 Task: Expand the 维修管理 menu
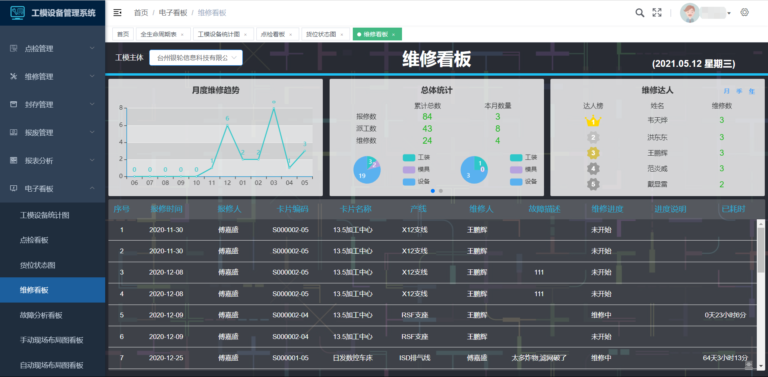[92, 76]
